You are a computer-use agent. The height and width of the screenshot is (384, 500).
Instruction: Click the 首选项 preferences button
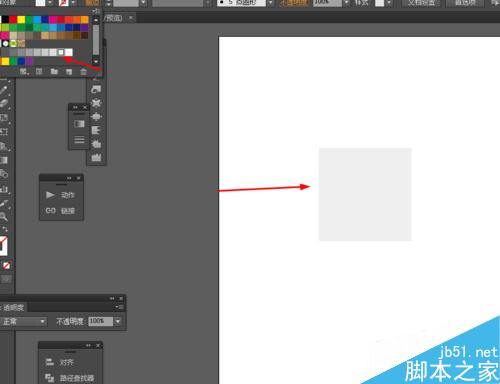click(x=465, y=3)
